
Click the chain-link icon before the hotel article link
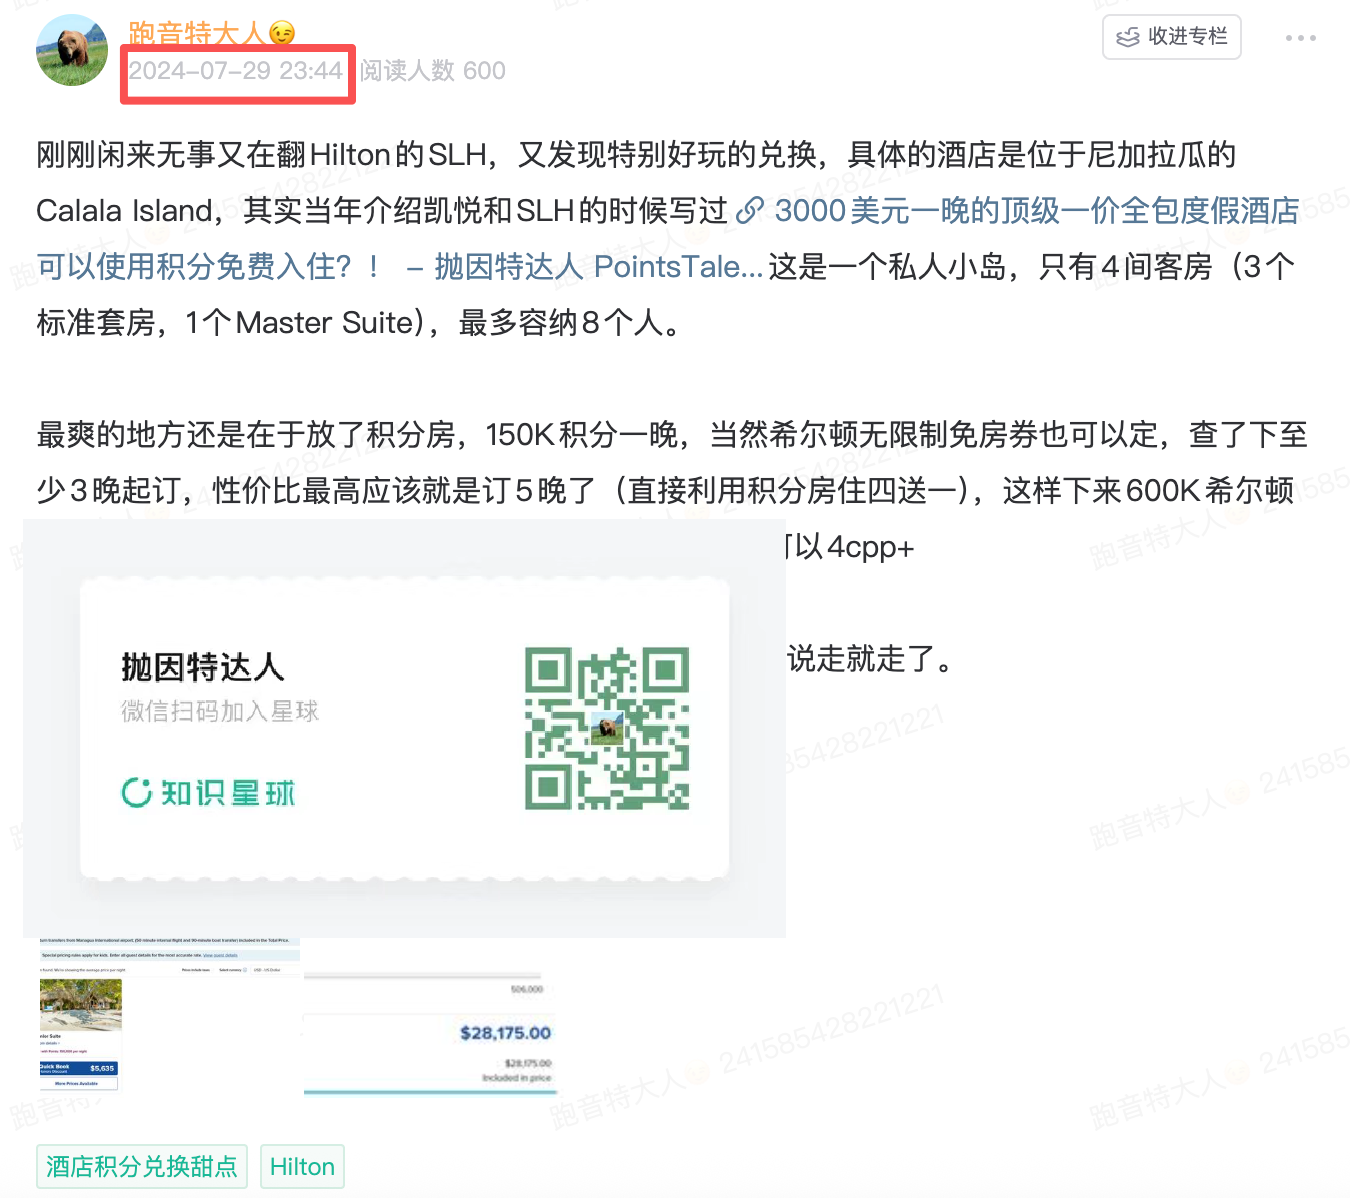751,210
